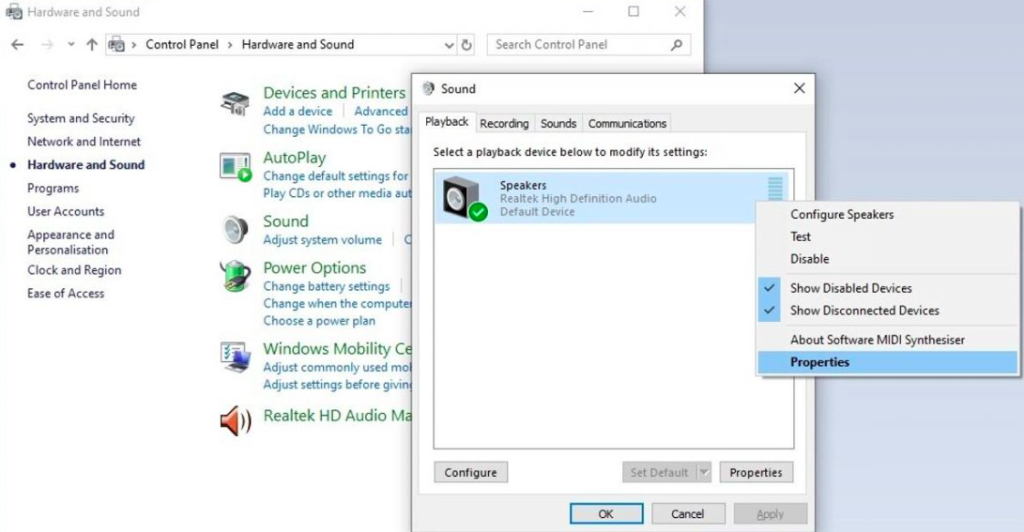Image resolution: width=1024 pixels, height=532 pixels.
Task: Click the Up arrow navigation button
Action: click(x=91, y=44)
